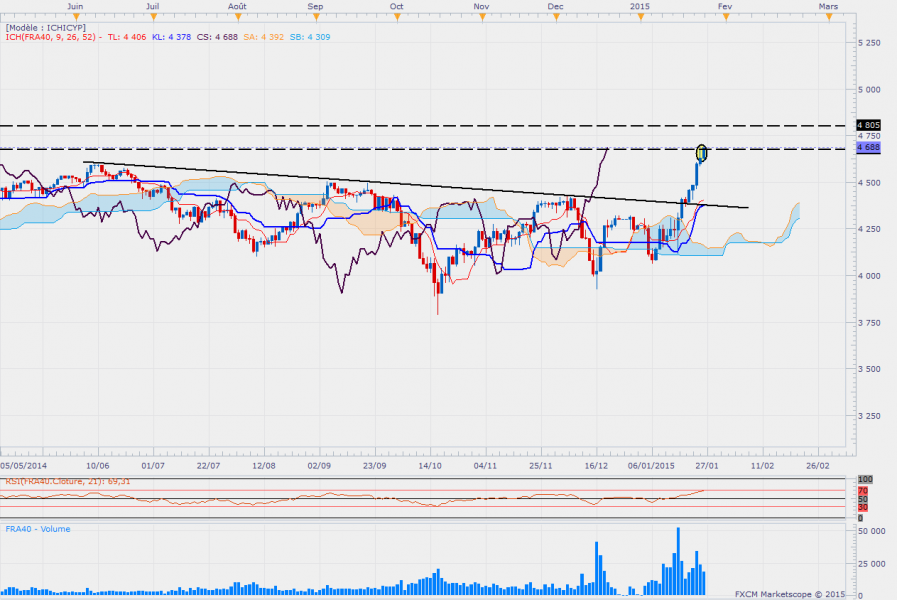Viewport: 897px width, 600px height.
Task: Click the orange marker under Fev
Action: coord(726,18)
